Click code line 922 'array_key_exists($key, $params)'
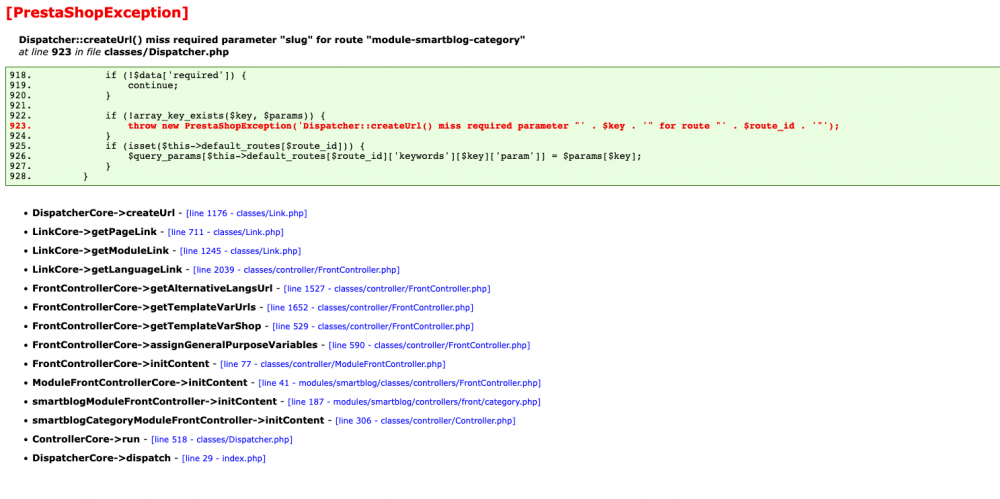Image resolution: width=1000 pixels, height=499 pixels. tap(216, 115)
